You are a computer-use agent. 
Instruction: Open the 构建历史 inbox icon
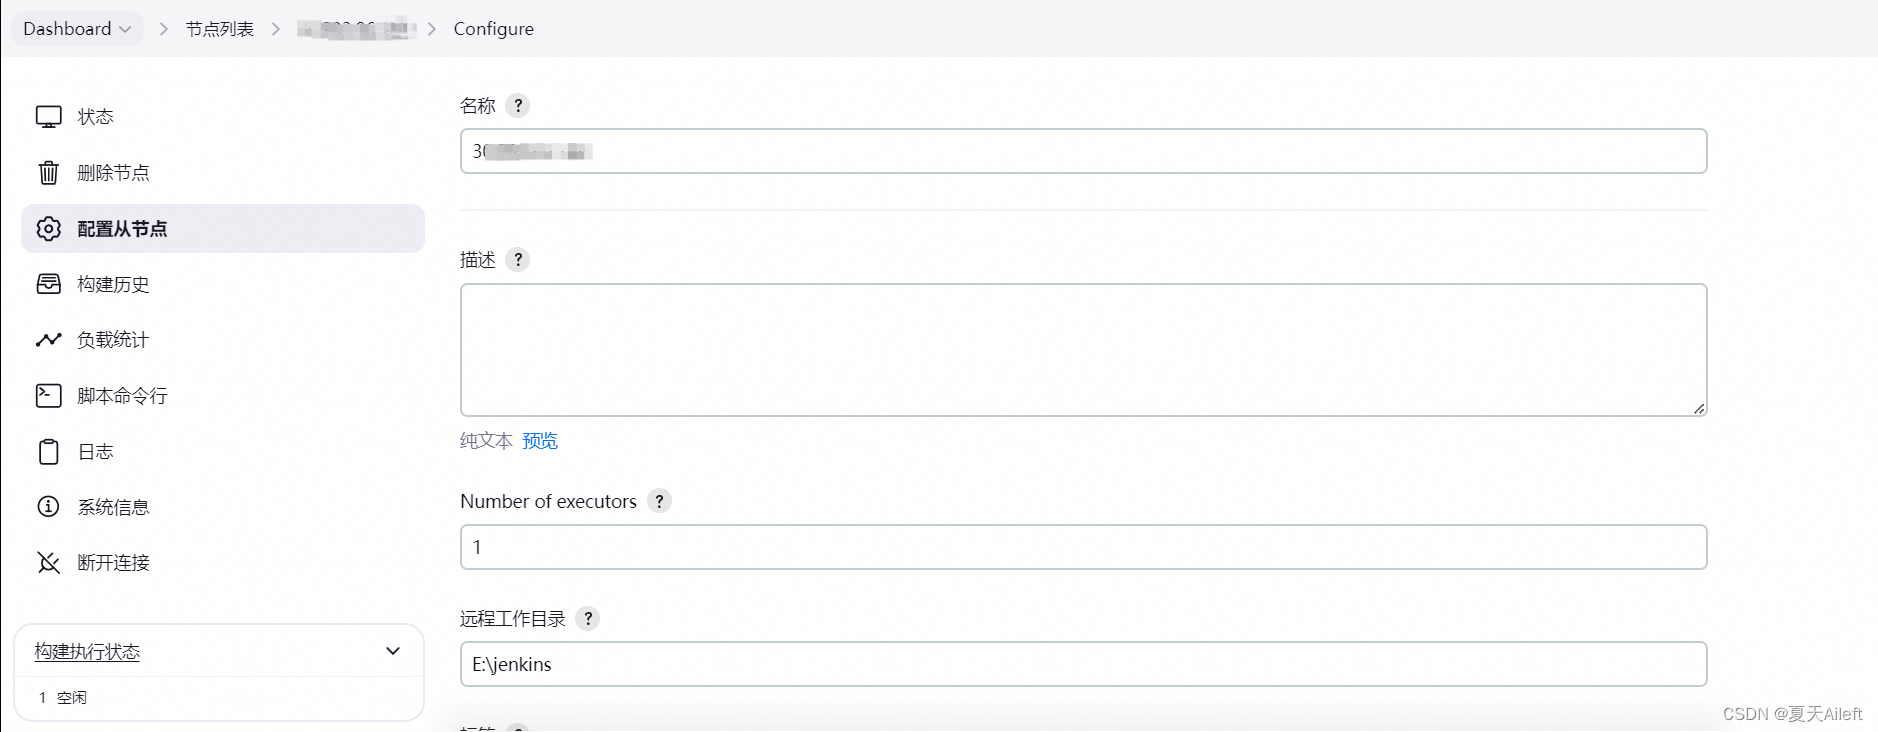[x=48, y=284]
